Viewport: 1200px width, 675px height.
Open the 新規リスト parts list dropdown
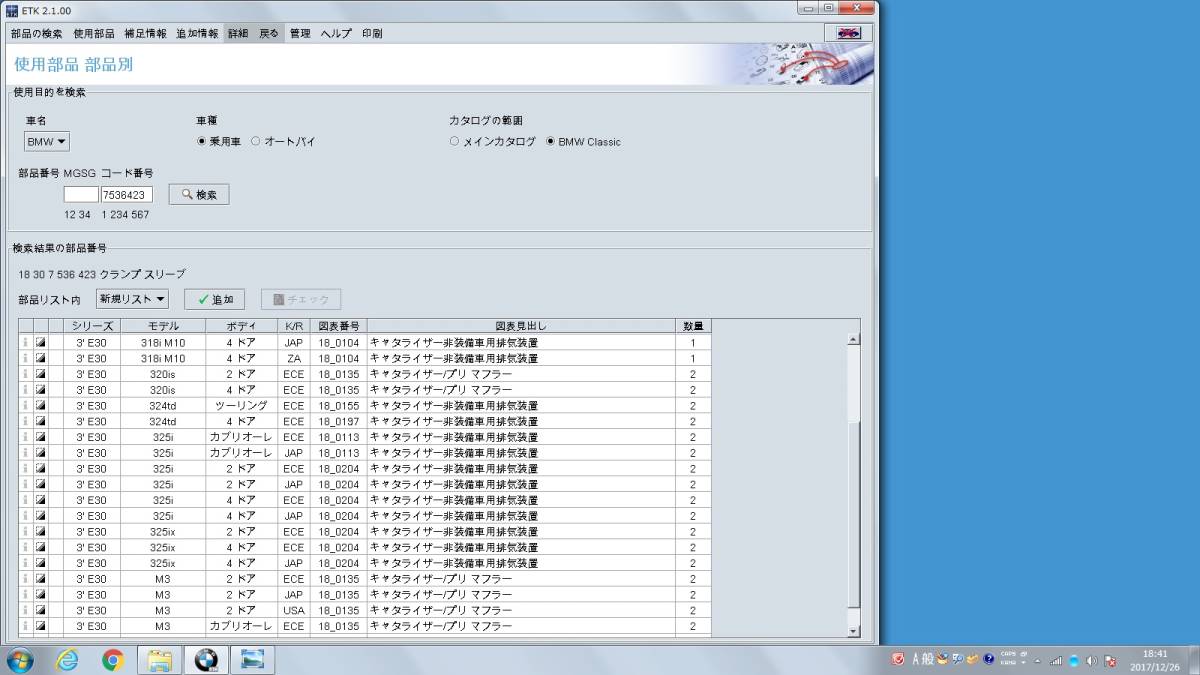pyautogui.click(x=132, y=298)
